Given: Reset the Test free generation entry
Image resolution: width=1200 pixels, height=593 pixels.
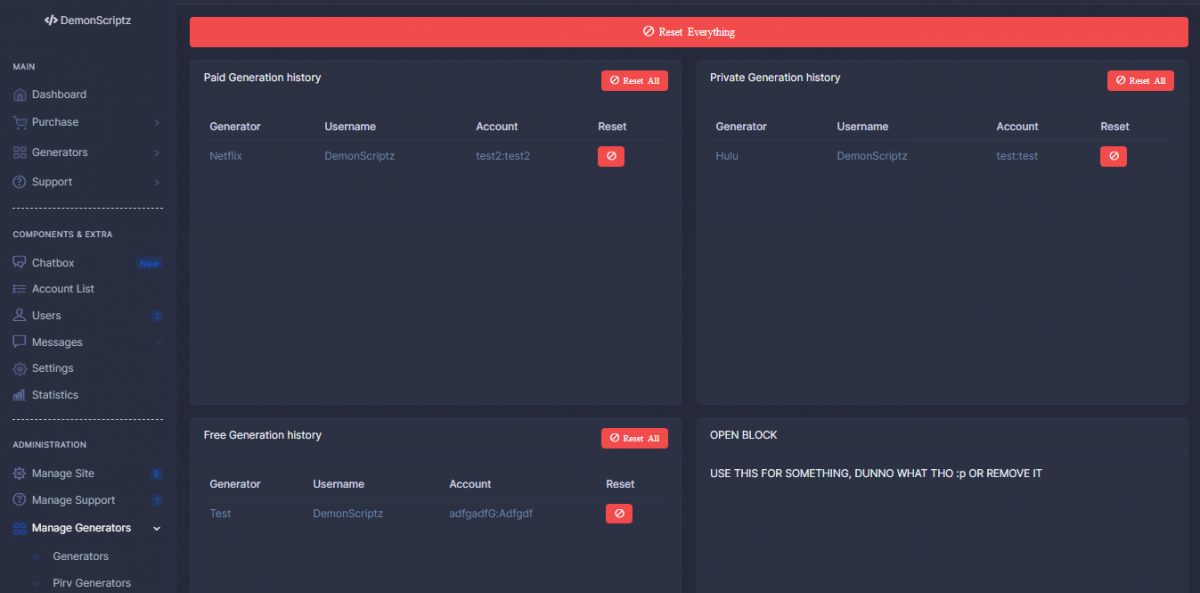Looking at the screenshot, I should pyautogui.click(x=619, y=513).
